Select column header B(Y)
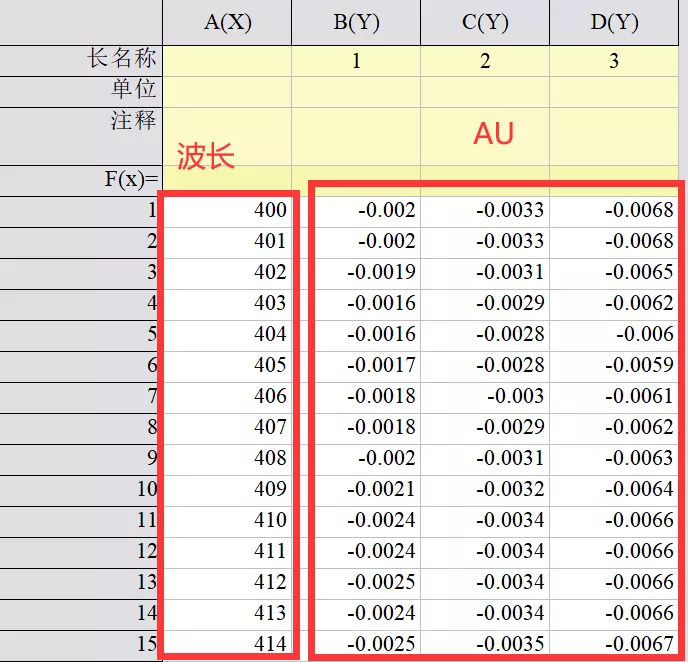The image size is (688, 662). [356, 23]
